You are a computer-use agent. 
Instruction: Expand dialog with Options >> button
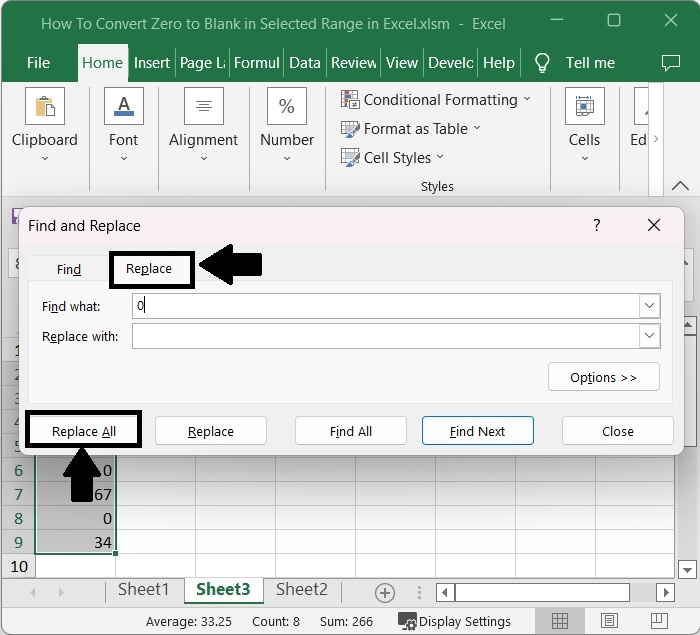[x=604, y=377]
